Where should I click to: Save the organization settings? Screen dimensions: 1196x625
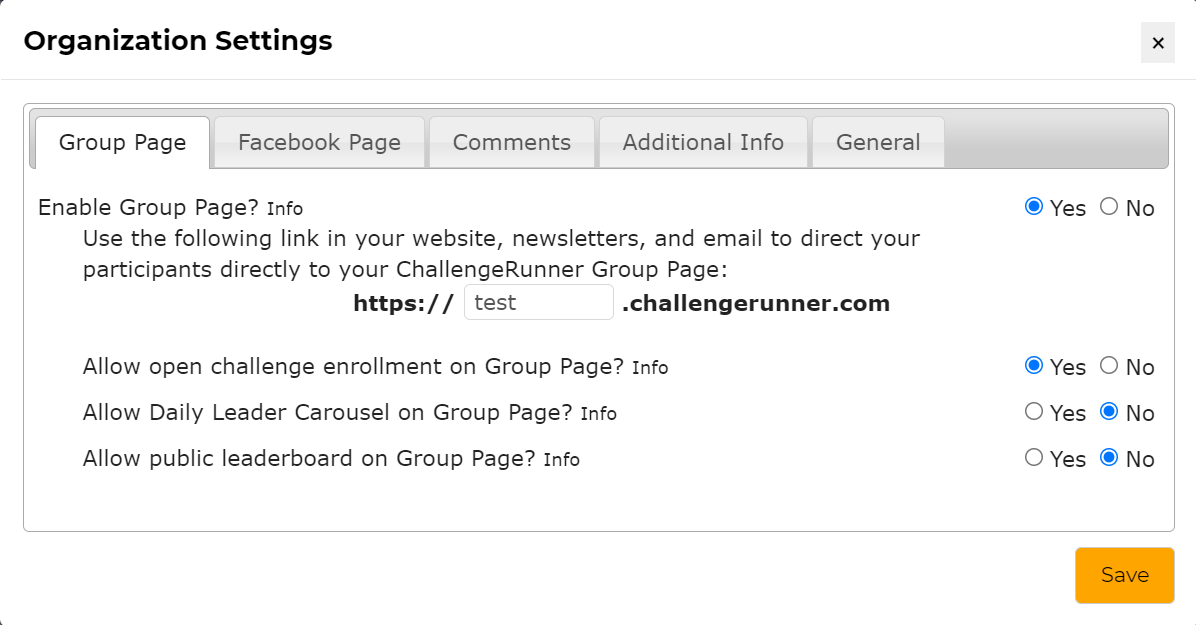pyautogui.click(x=1124, y=575)
